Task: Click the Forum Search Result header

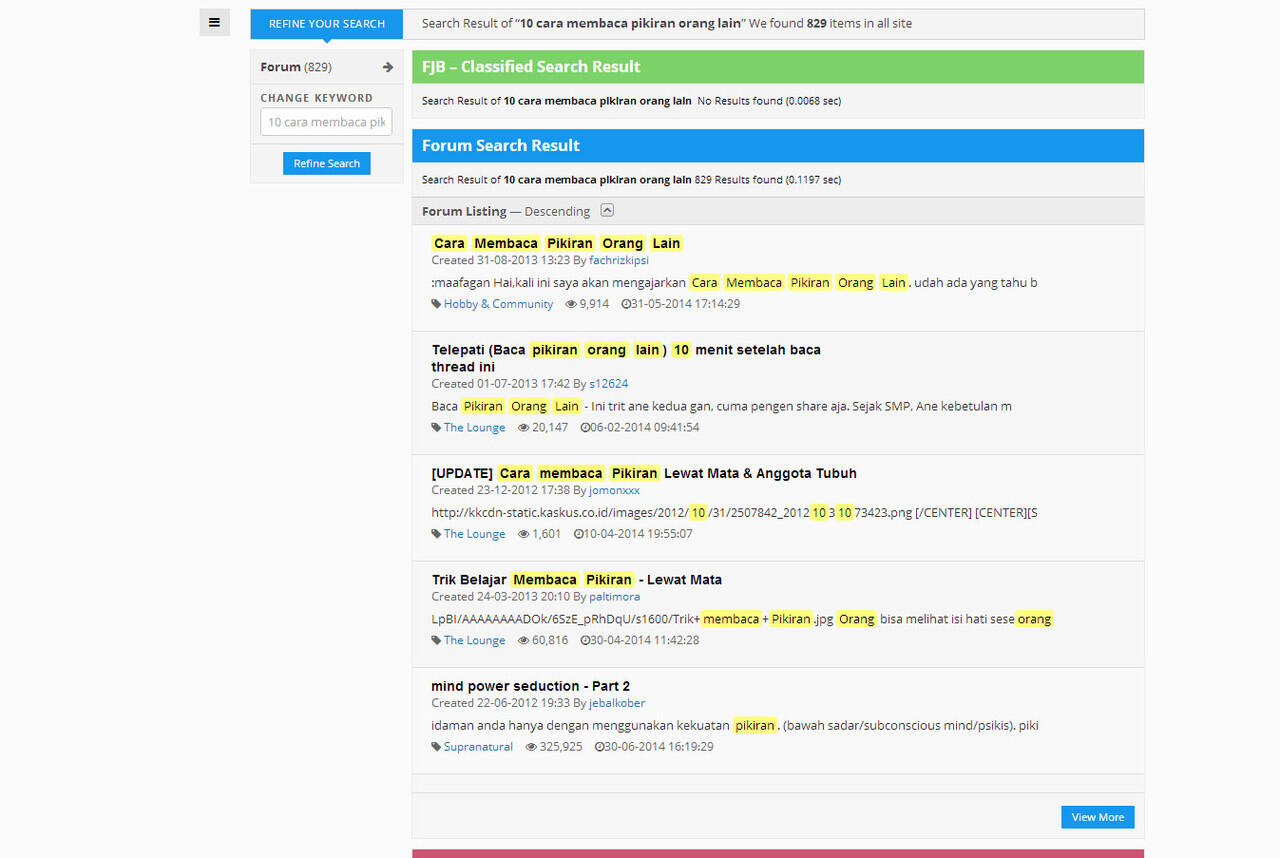Action: pyautogui.click(x=778, y=146)
